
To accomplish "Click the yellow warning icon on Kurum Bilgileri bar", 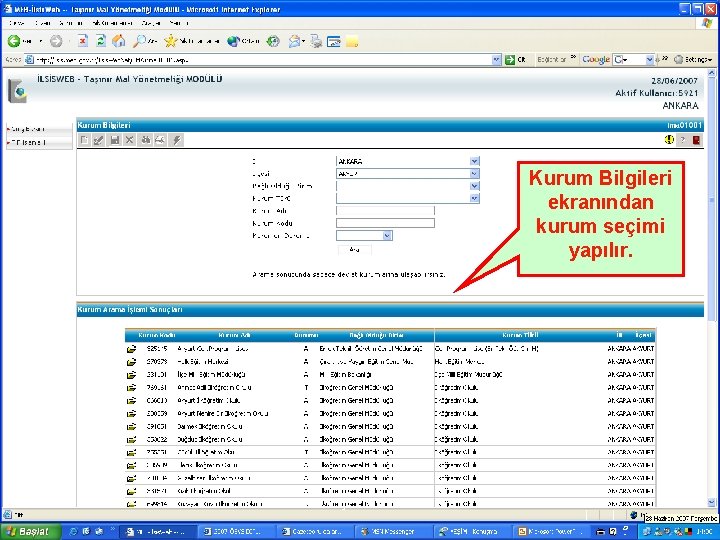I will click(x=669, y=140).
